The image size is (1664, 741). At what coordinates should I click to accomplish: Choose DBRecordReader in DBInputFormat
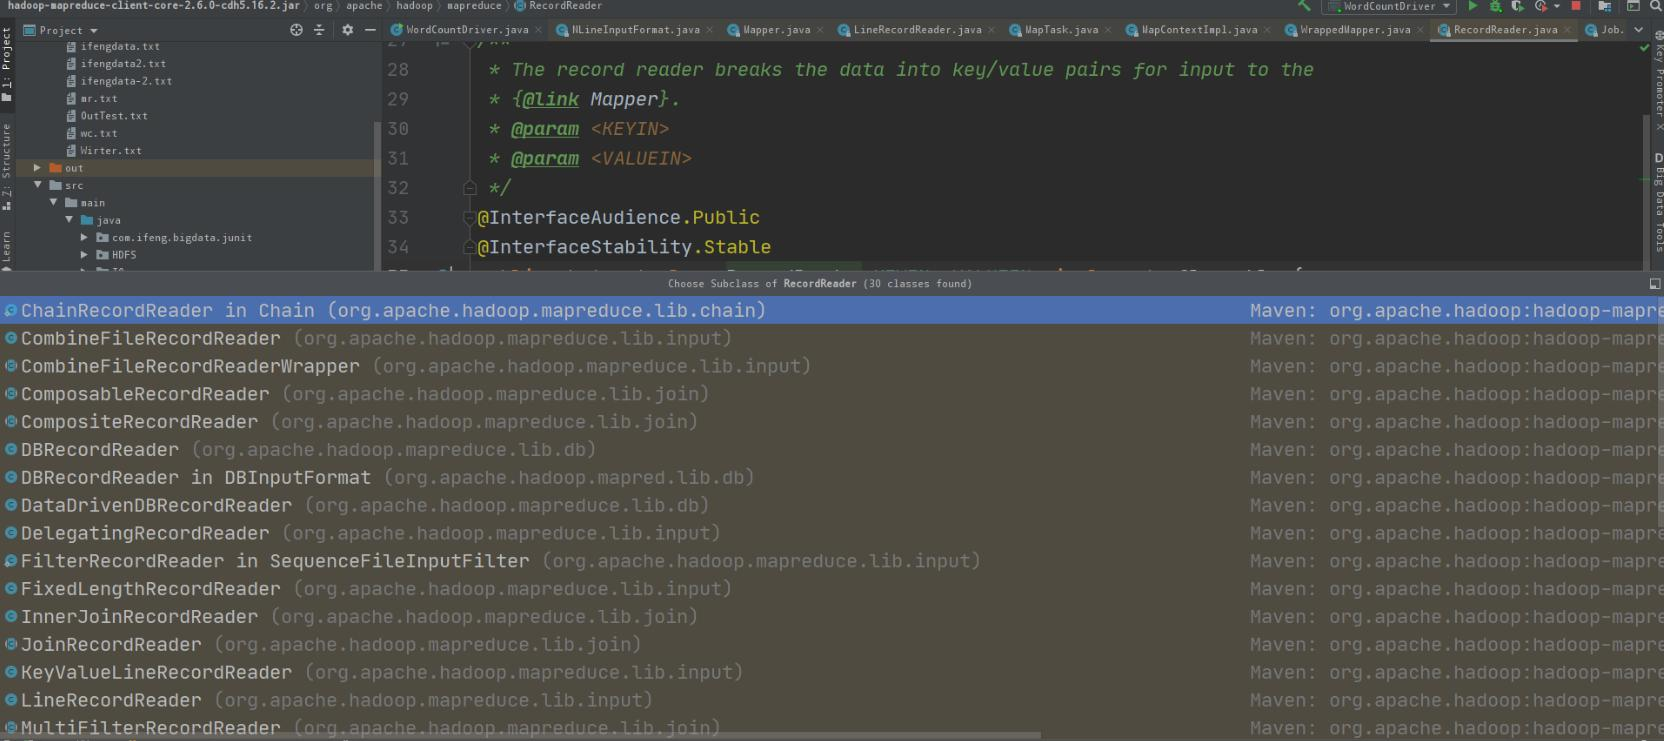(x=832, y=478)
